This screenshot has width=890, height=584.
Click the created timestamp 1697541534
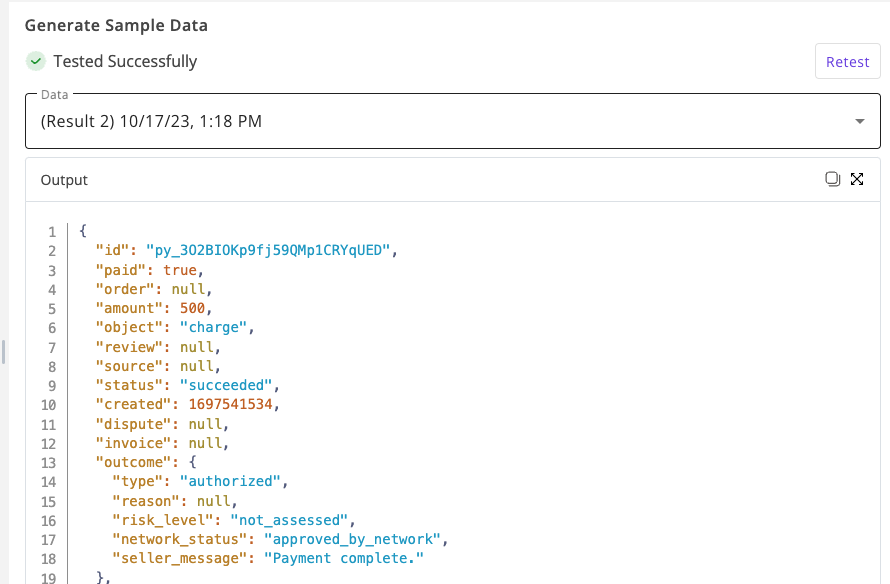[230, 404]
